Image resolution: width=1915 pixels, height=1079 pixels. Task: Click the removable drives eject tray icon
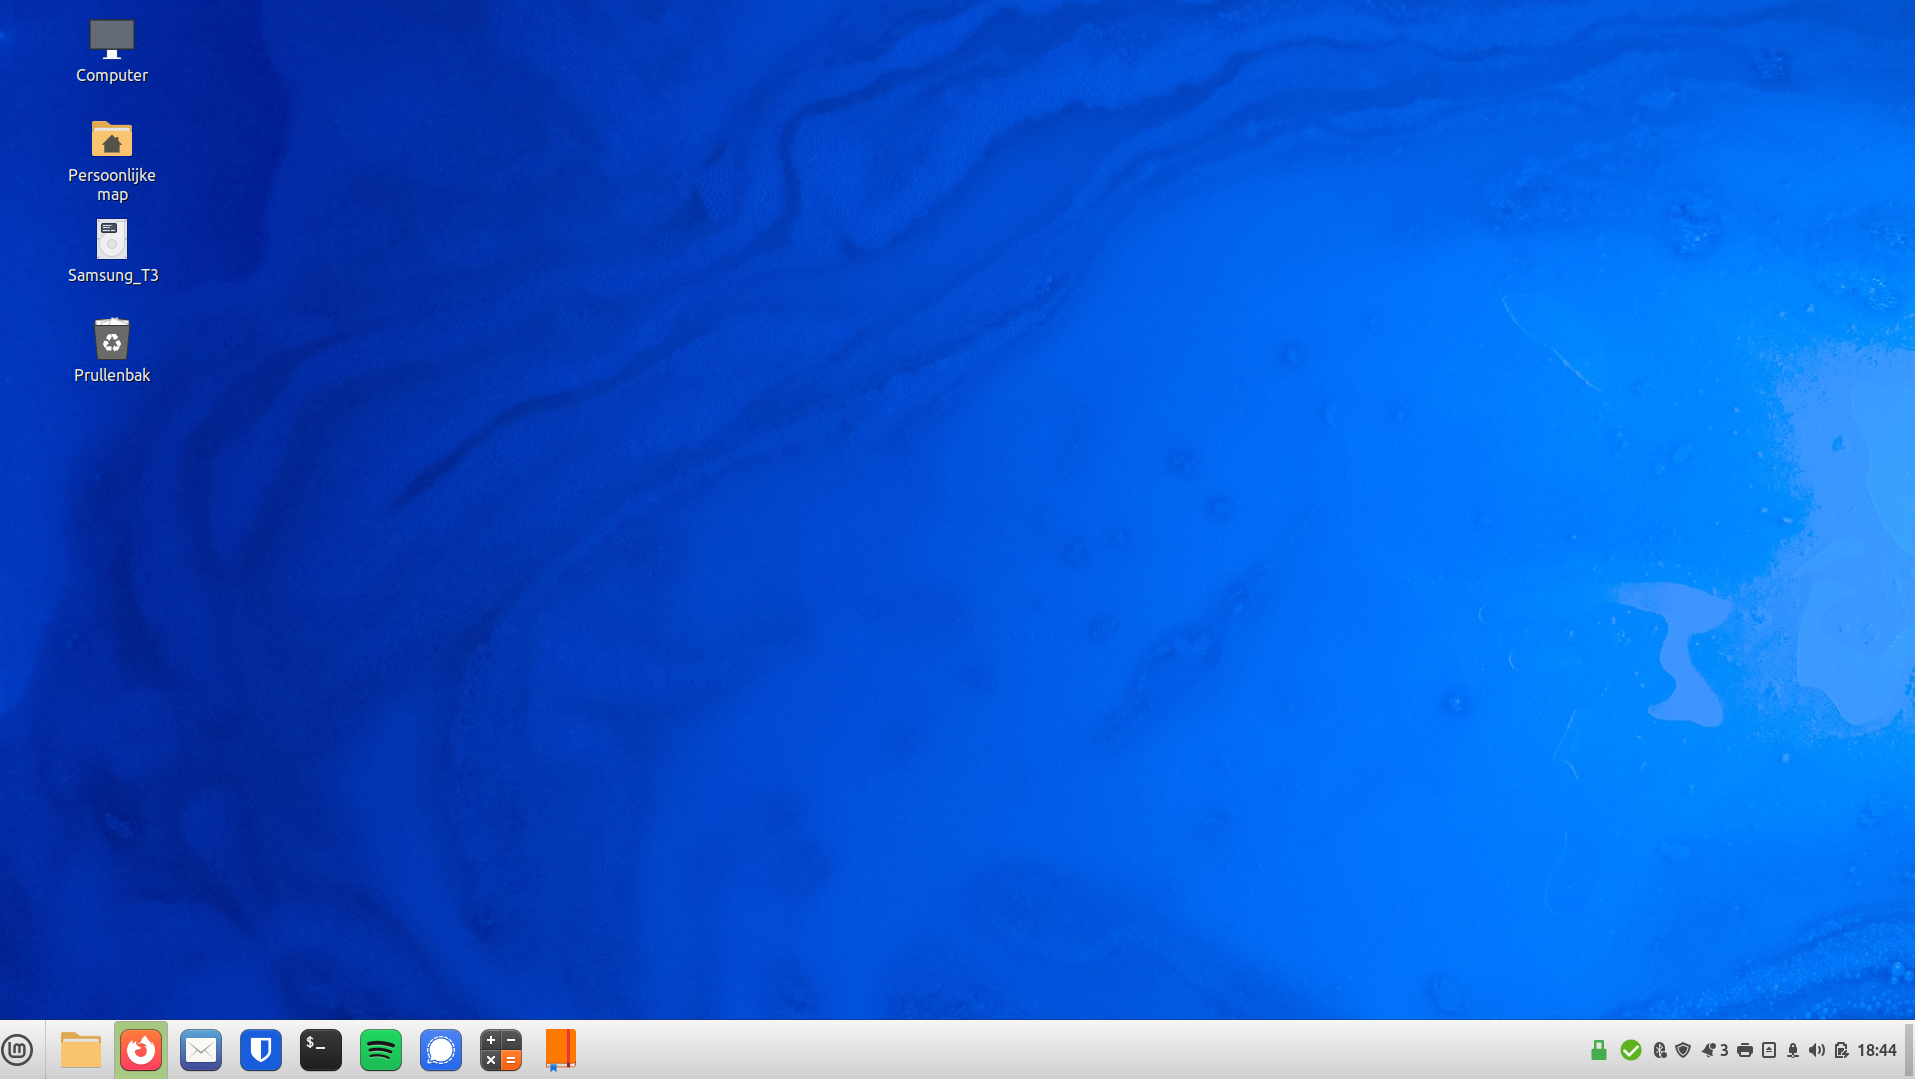tap(1769, 1050)
